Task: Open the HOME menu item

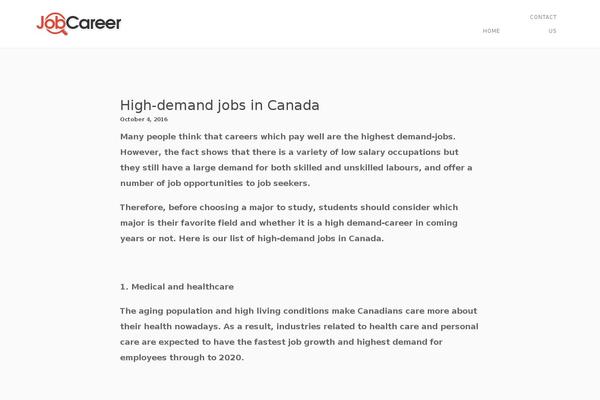Action: 491,31
